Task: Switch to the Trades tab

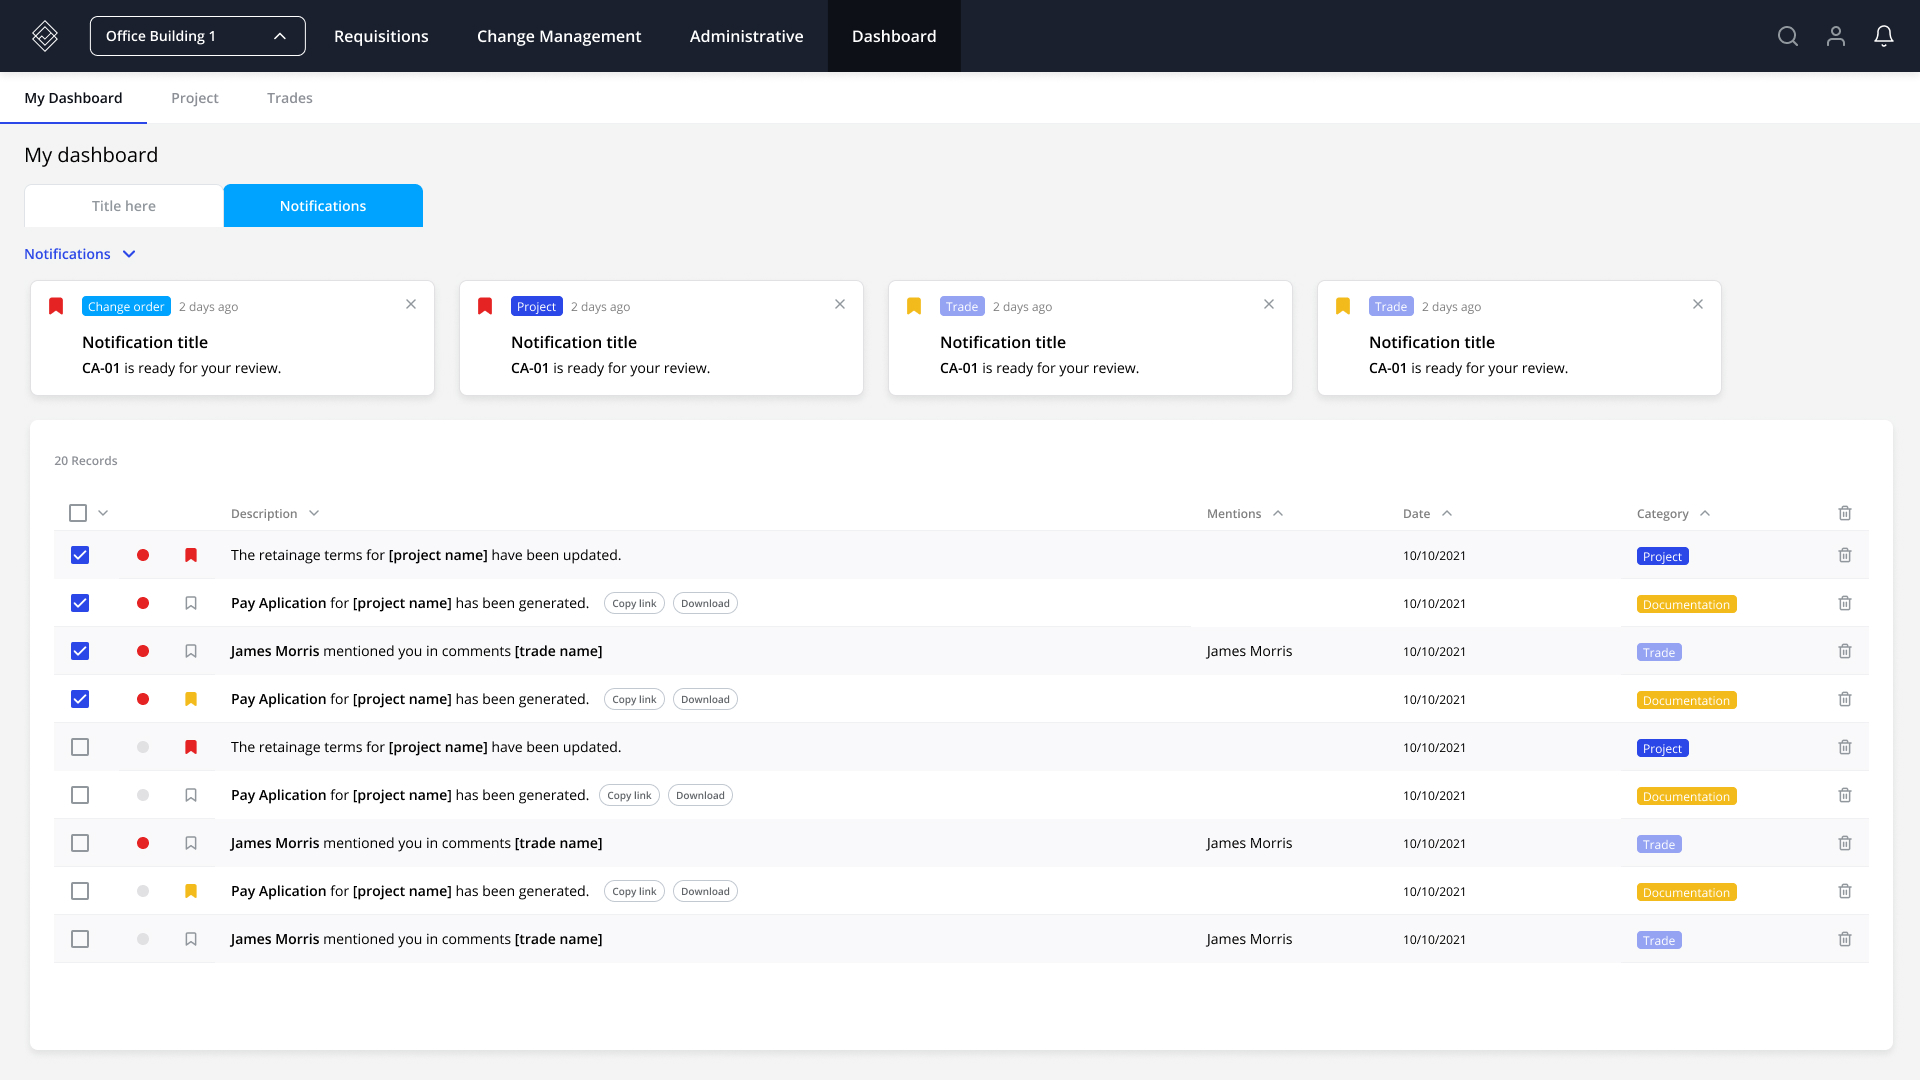Action: tap(290, 97)
